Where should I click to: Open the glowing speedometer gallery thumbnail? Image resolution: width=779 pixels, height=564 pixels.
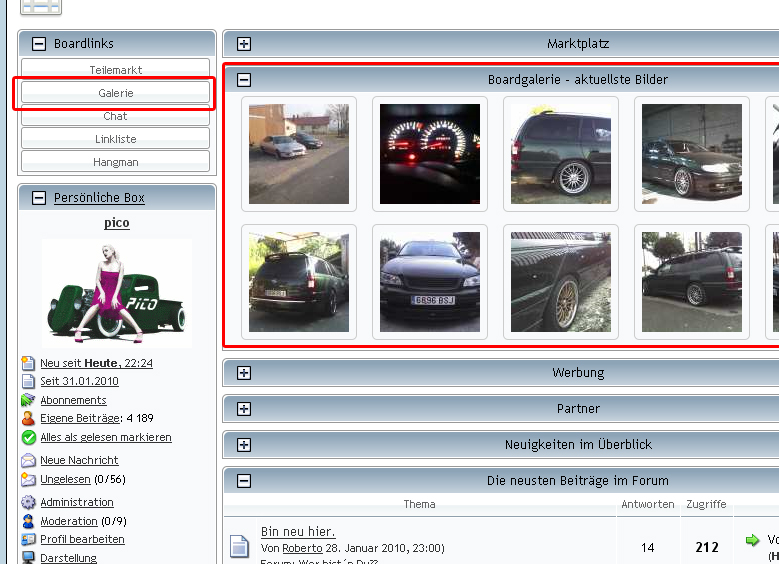pos(430,154)
